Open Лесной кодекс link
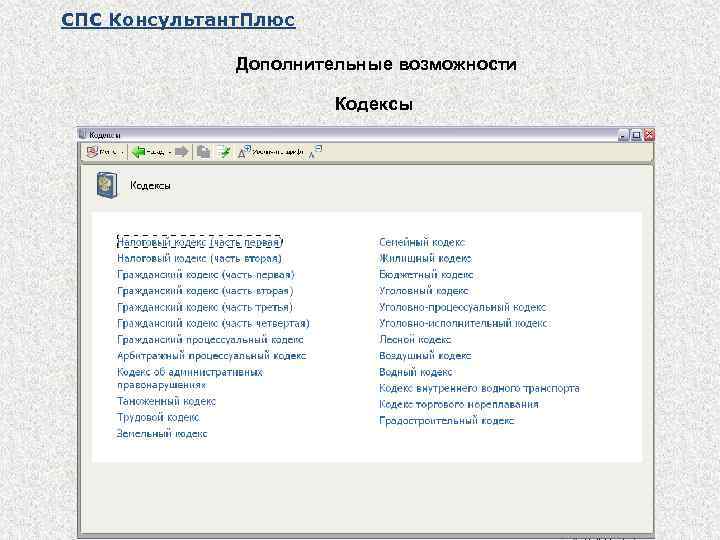The width and height of the screenshot is (720, 540). pyautogui.click(x=415, y=339)
